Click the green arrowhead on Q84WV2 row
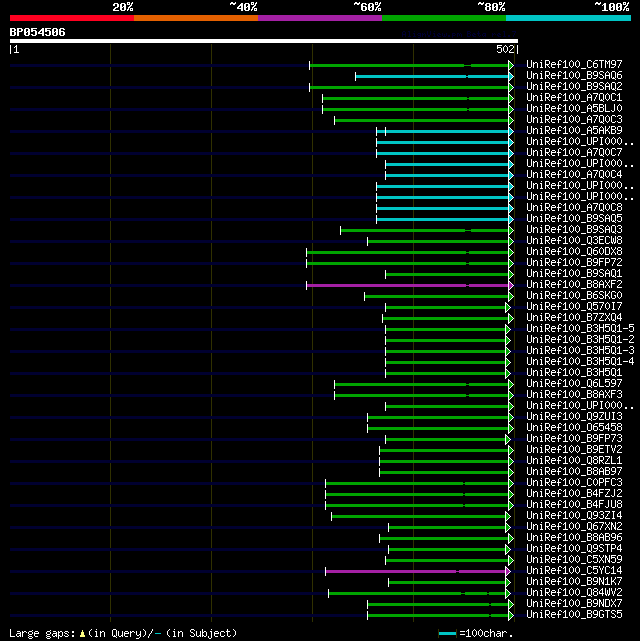The image size is (640, 641). coord(508,593)
